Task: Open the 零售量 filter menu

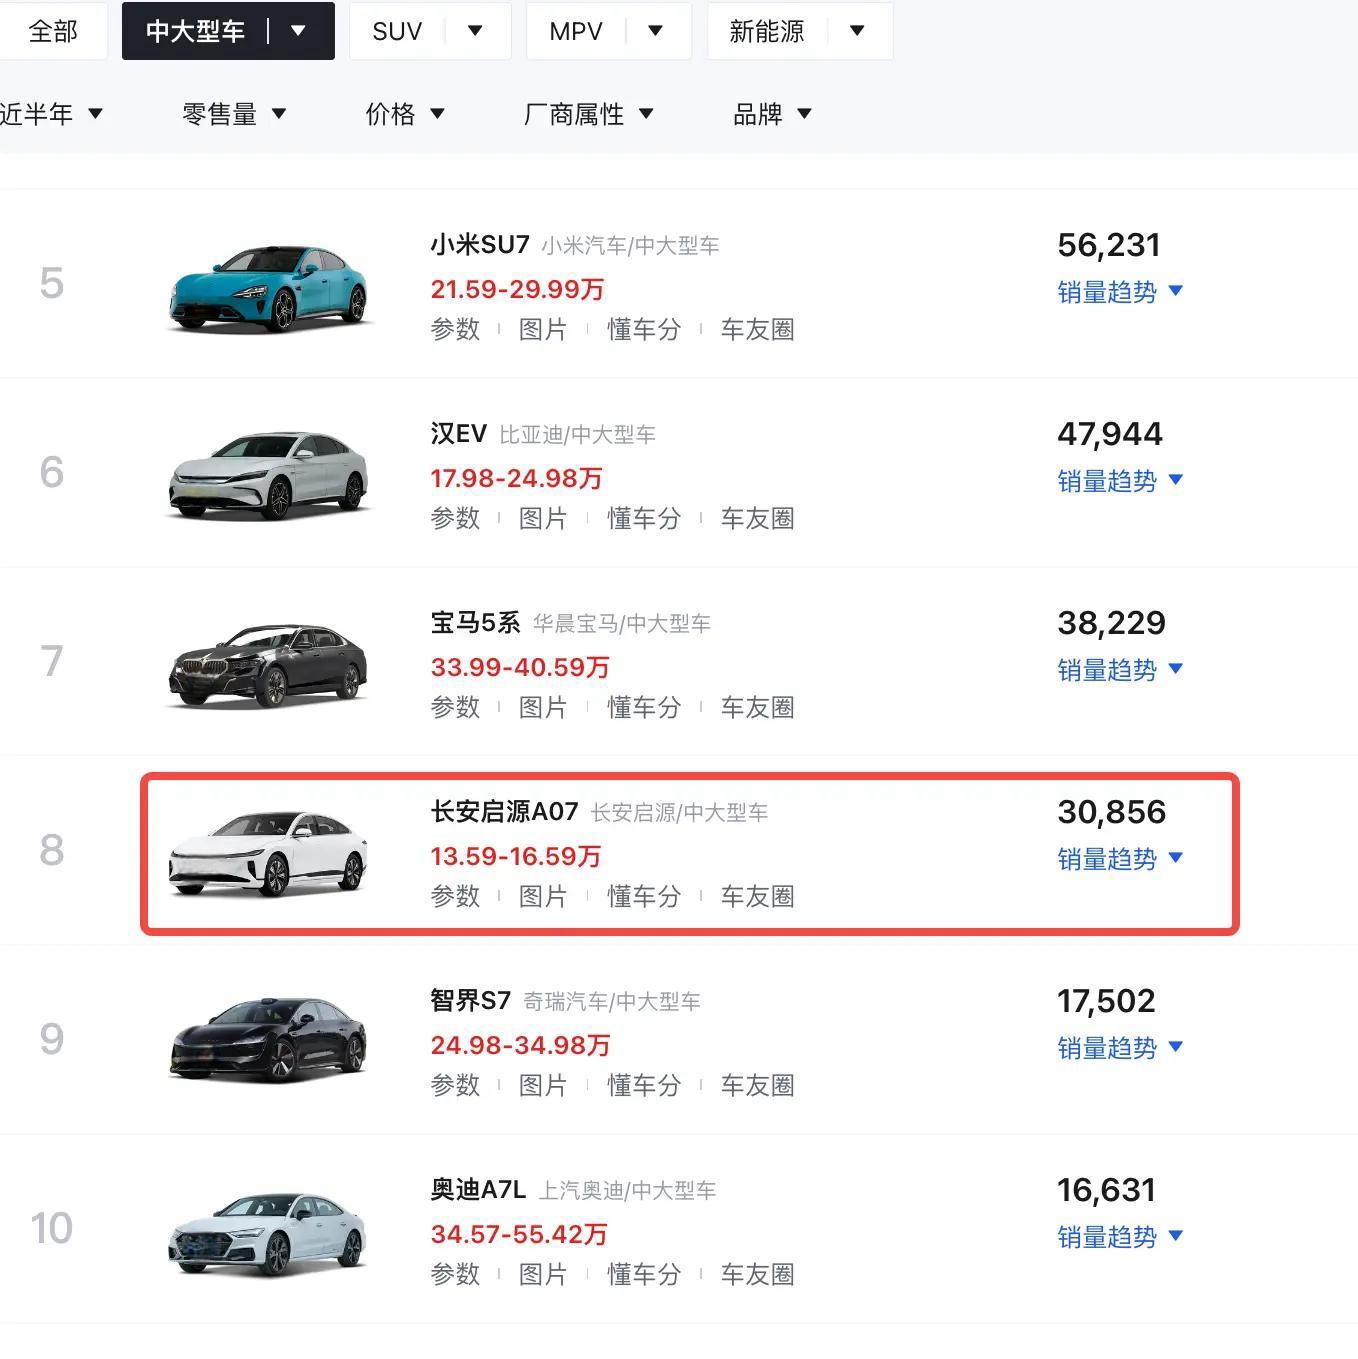Action: [x=234, y=114]
